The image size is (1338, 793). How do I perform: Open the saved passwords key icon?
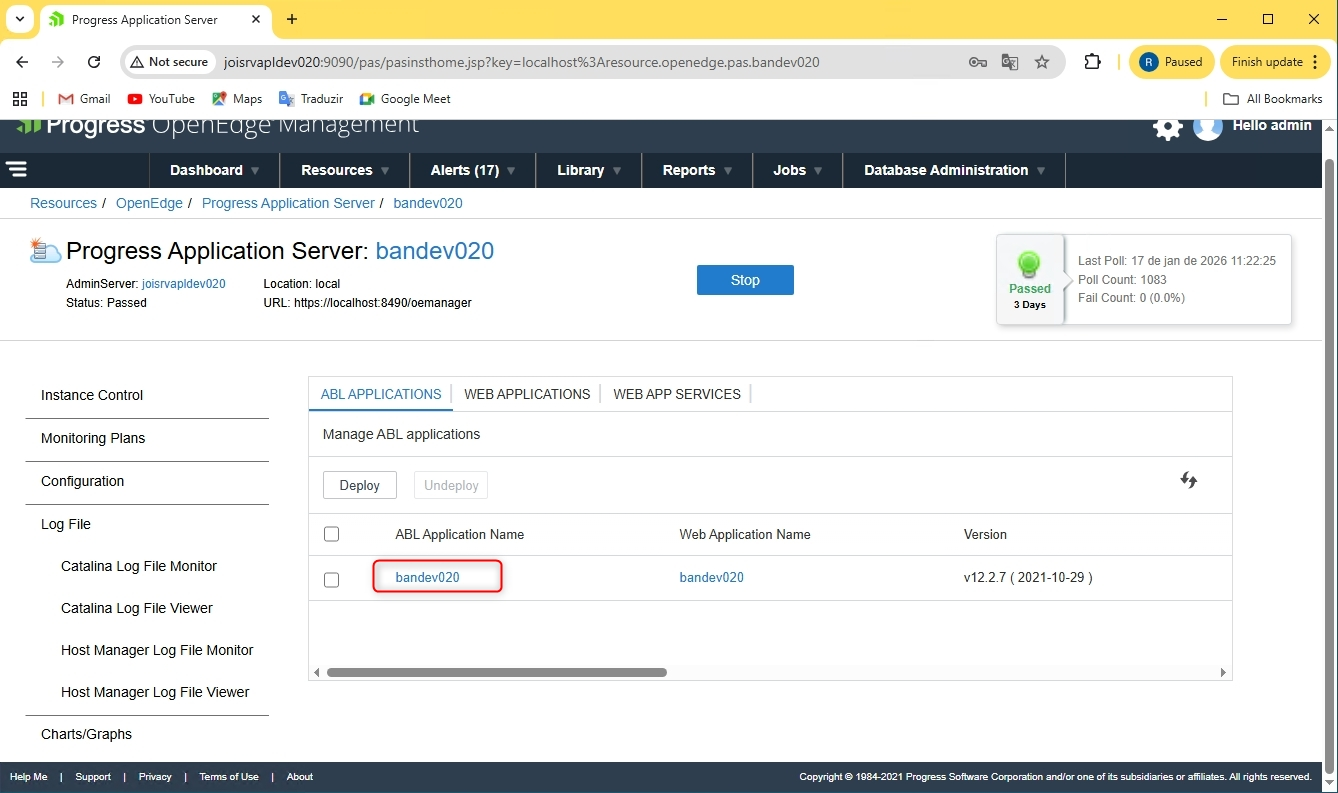[x=978, y=62]
